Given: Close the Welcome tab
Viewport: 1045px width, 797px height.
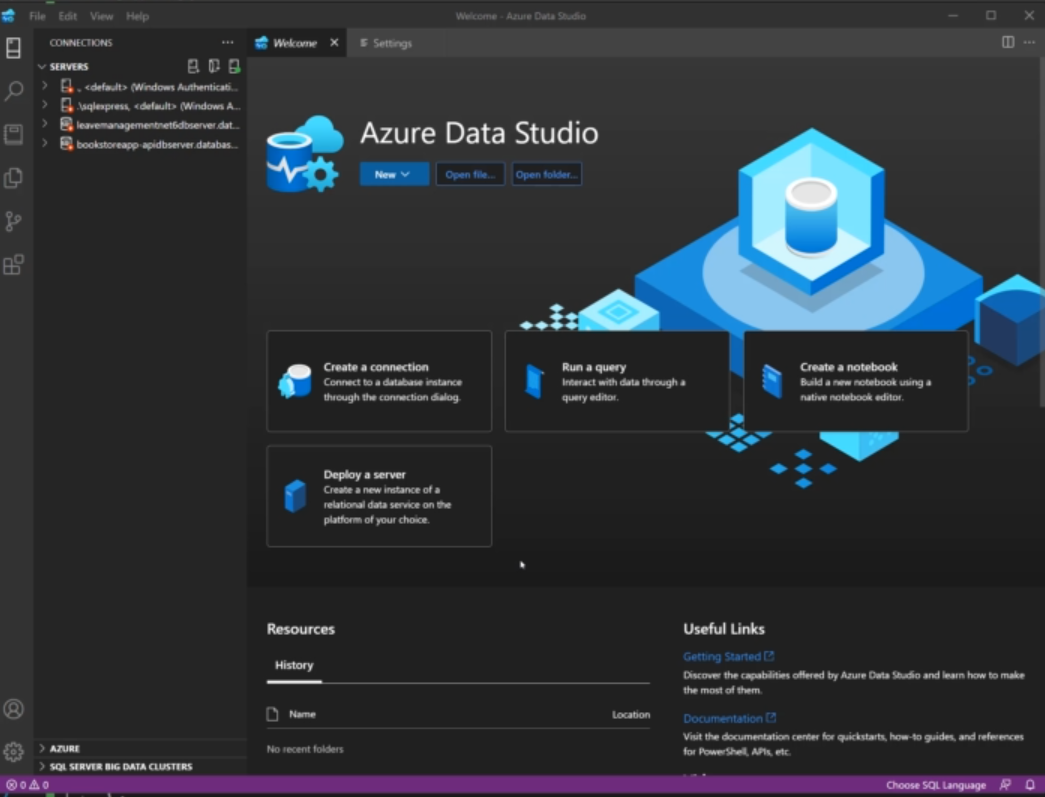Looking at the screenshot, I should click(x=334, y=43).
